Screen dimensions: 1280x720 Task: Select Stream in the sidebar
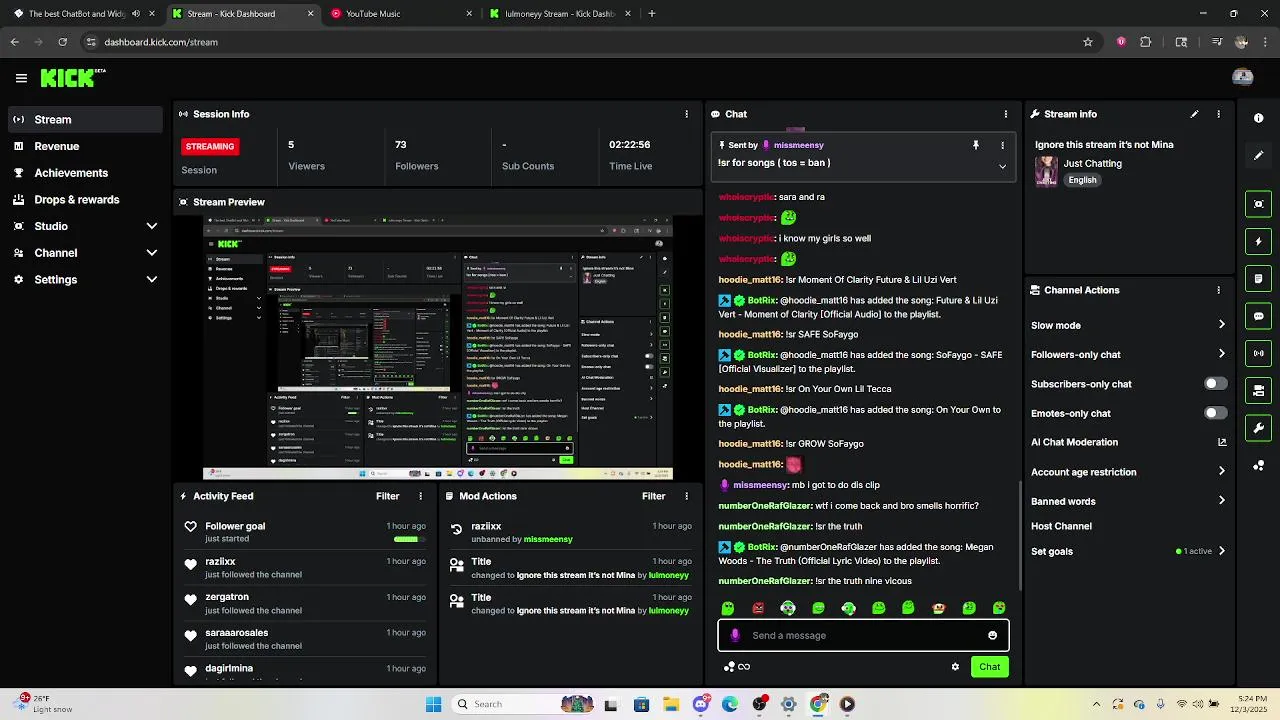click(x=85, y=119)
